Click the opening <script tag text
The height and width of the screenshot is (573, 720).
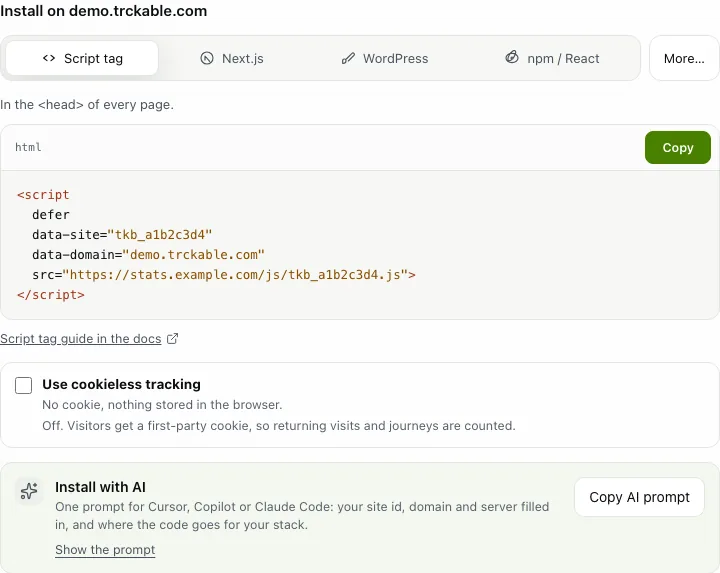43,195
